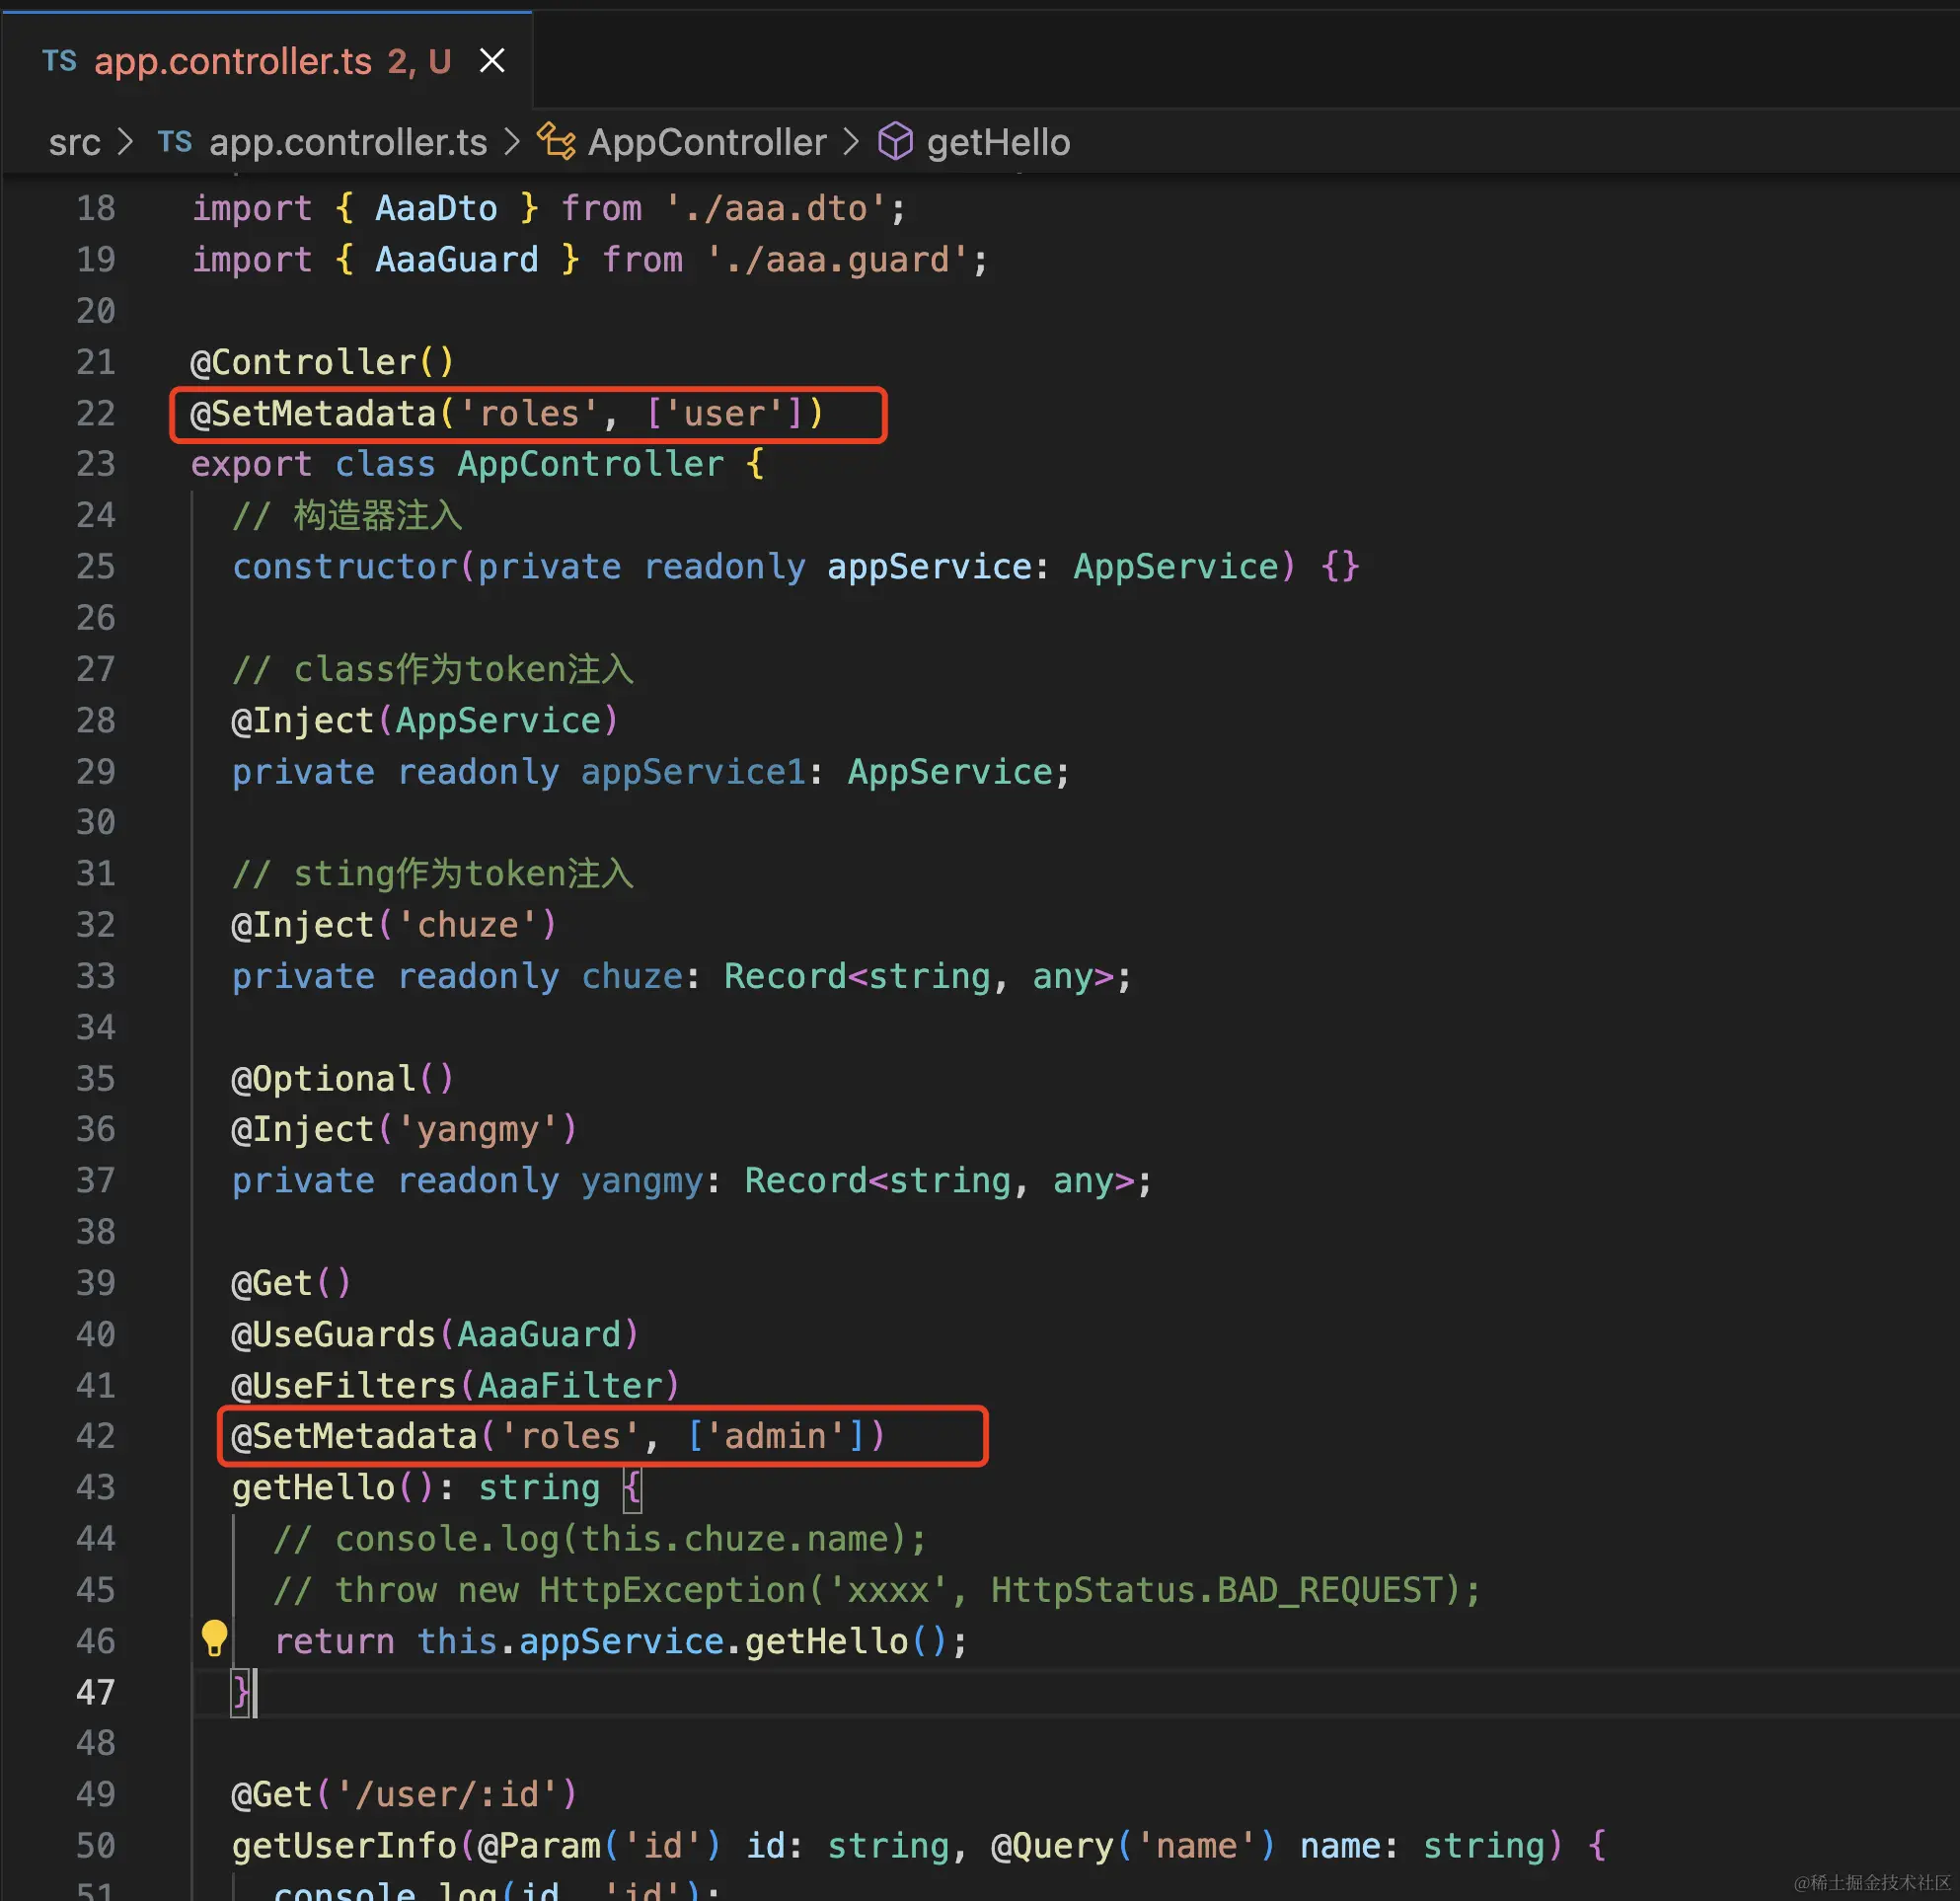This screenshot has width=1960, height=1901.
Task: Open app.controller.ts breadcrumb dropdown
Action: [x=347, y=142]
